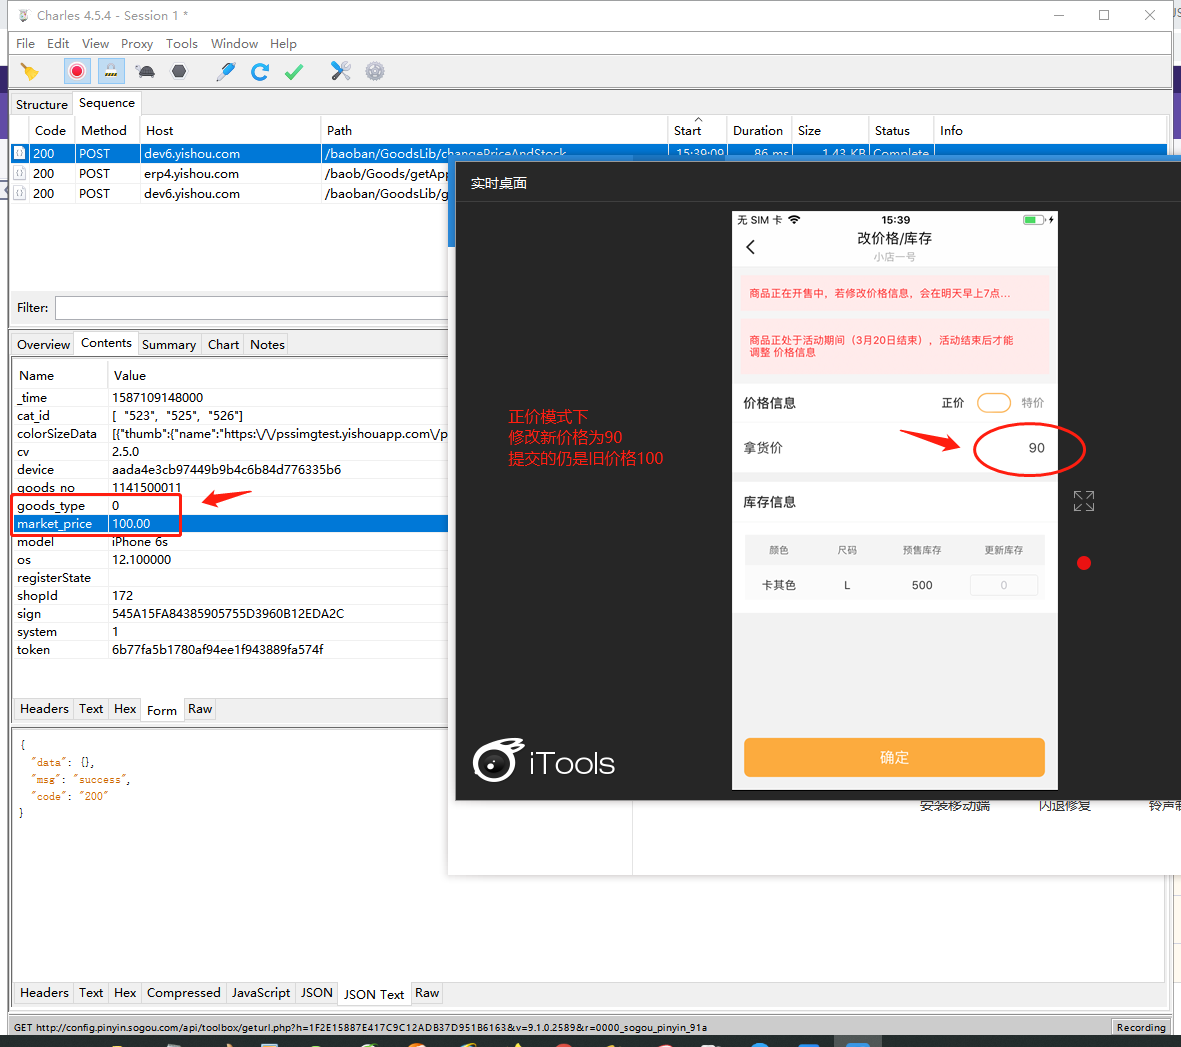Click the 拿货价 price field showing 90
This screenshot has width=1181, height=1047.
tap(1036, 448)
